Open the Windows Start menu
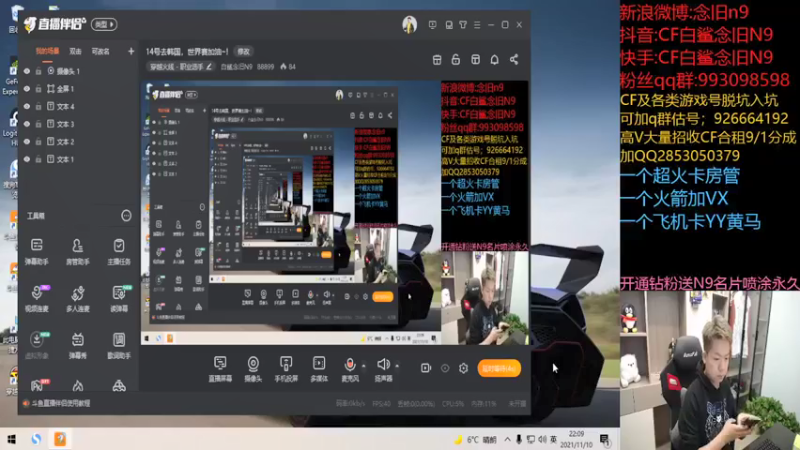 [11, 439]
